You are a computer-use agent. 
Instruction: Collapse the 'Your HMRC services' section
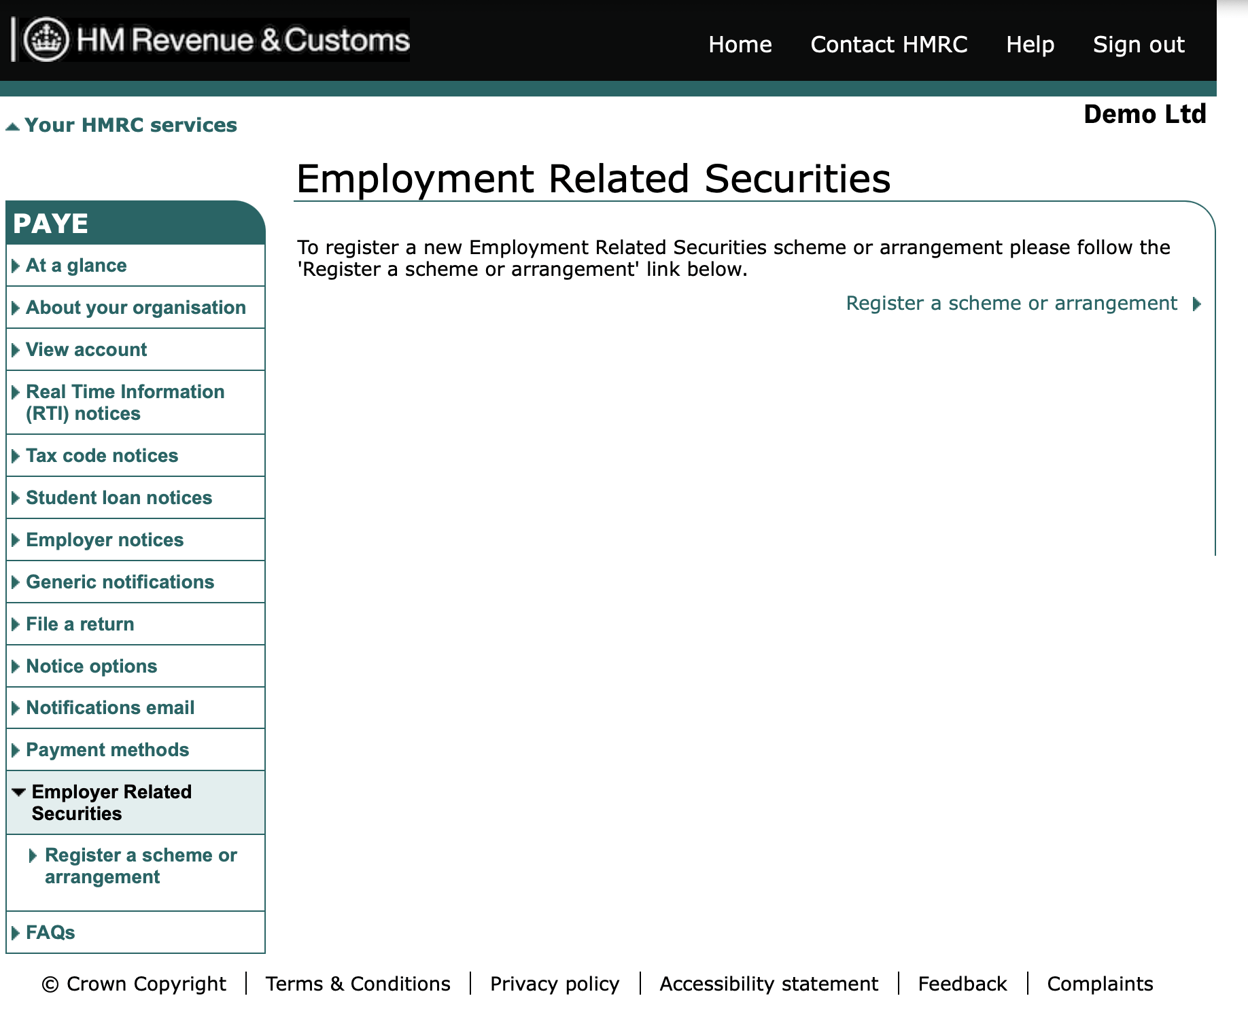pos(12,124)
